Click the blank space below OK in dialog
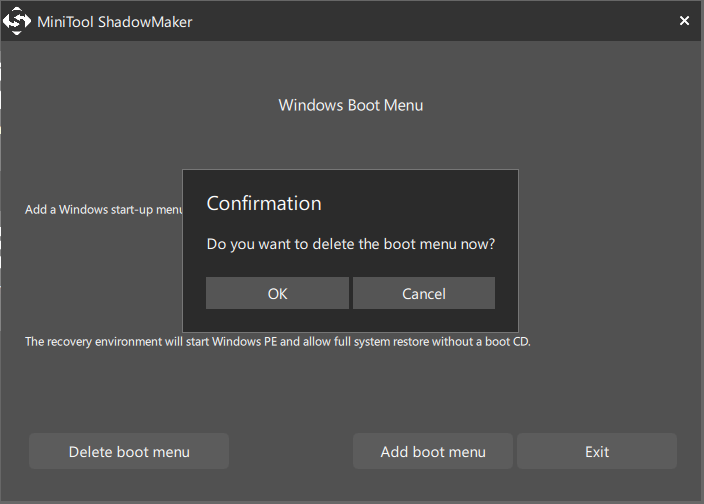Screen dimensions: 704x504 [277, 321]
